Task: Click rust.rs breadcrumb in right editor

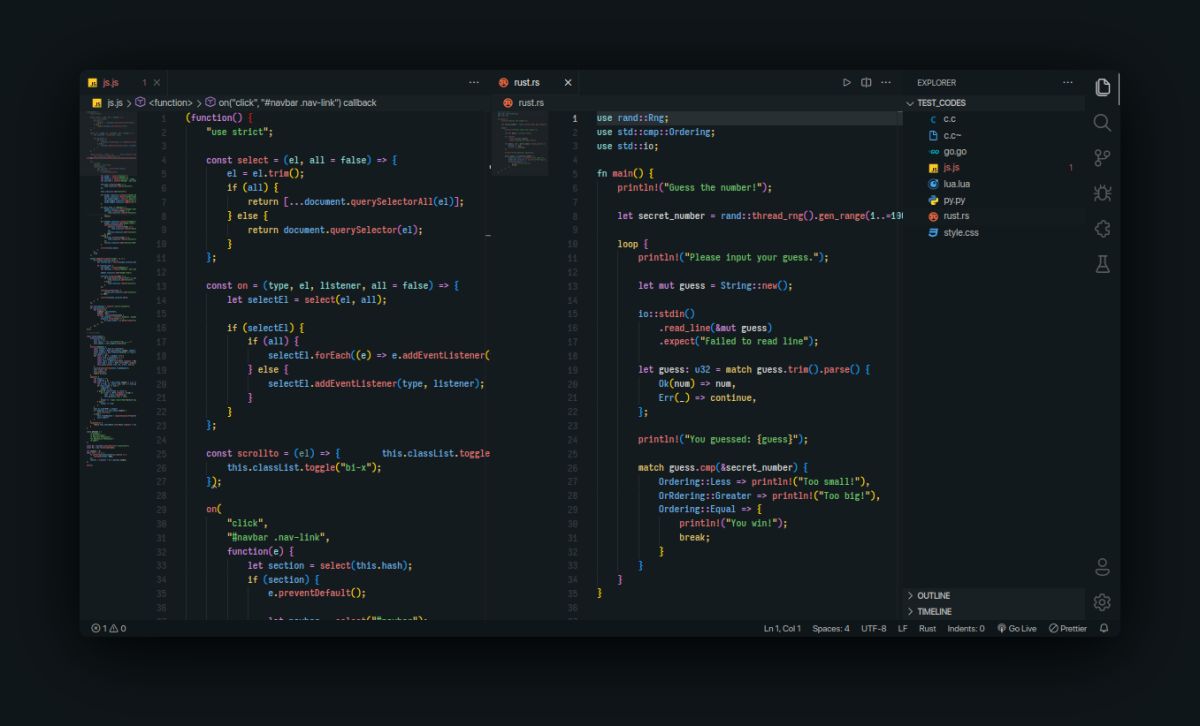Action: pyautogui.click(x=523, y=103)
